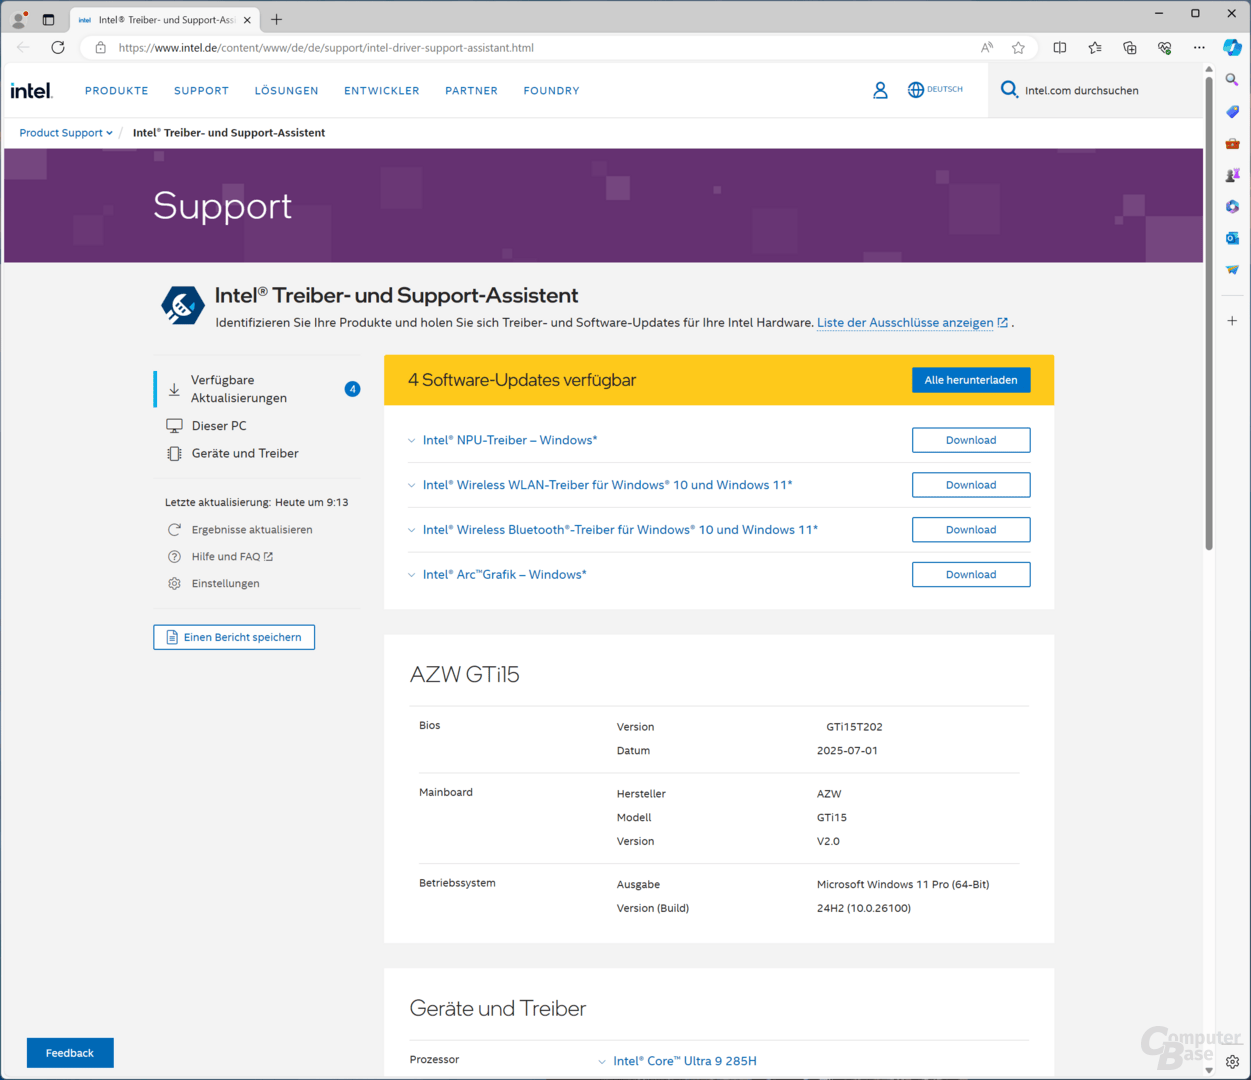Screen dimensions: 1251x1080
Task: Expand Intel Arc Grafik Windows entry
Action: point(504,575)
